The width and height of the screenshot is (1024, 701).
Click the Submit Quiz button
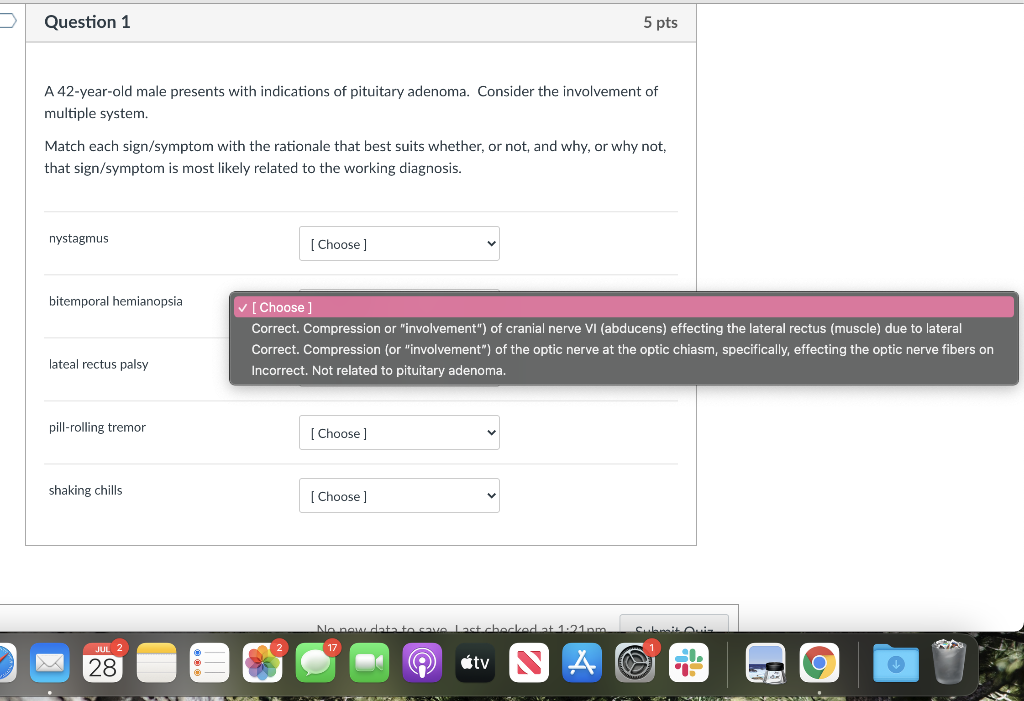pos(674,624)
